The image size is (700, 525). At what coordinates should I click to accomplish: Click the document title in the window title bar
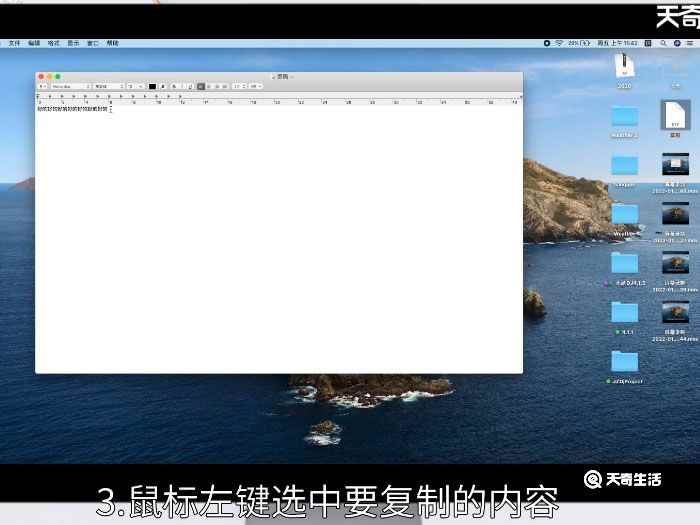click(x=283, y=76)
